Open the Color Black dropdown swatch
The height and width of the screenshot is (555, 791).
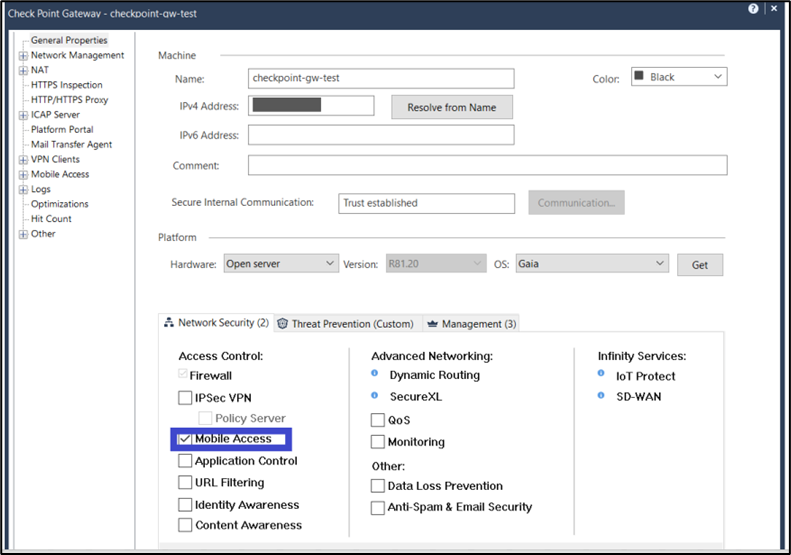point(678,77)
